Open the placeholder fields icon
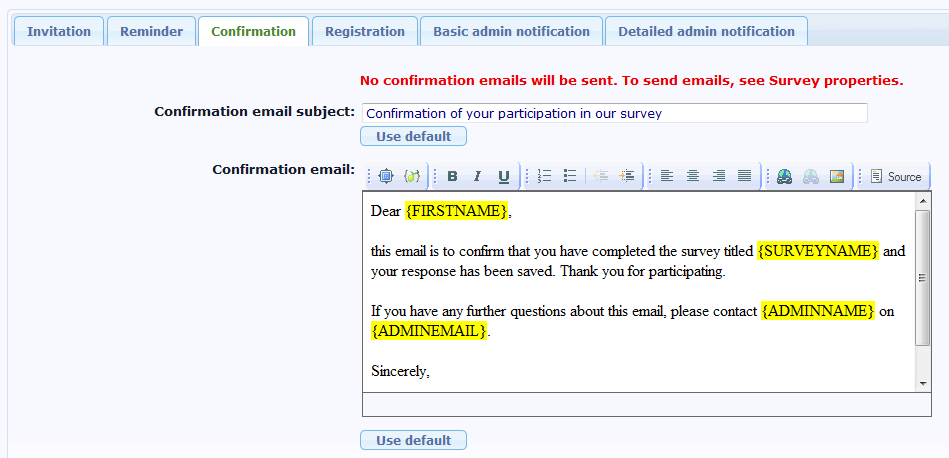Image resolution: width=949 pixels, height=458 pixels. pos(412,176)
